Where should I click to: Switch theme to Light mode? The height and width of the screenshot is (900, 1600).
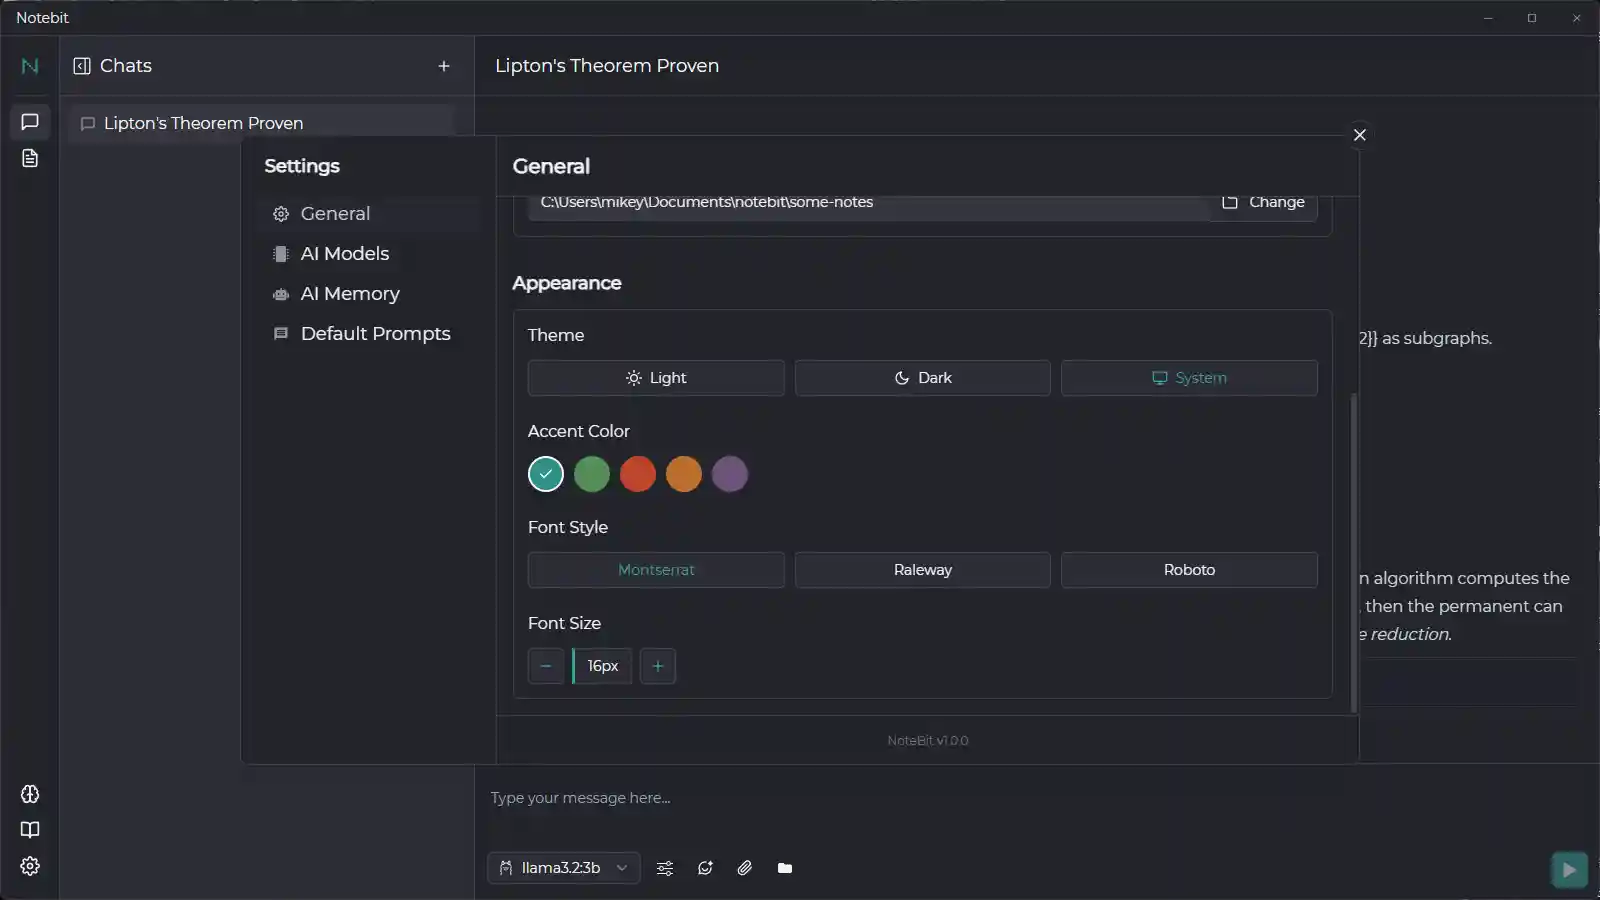[656, 378]
